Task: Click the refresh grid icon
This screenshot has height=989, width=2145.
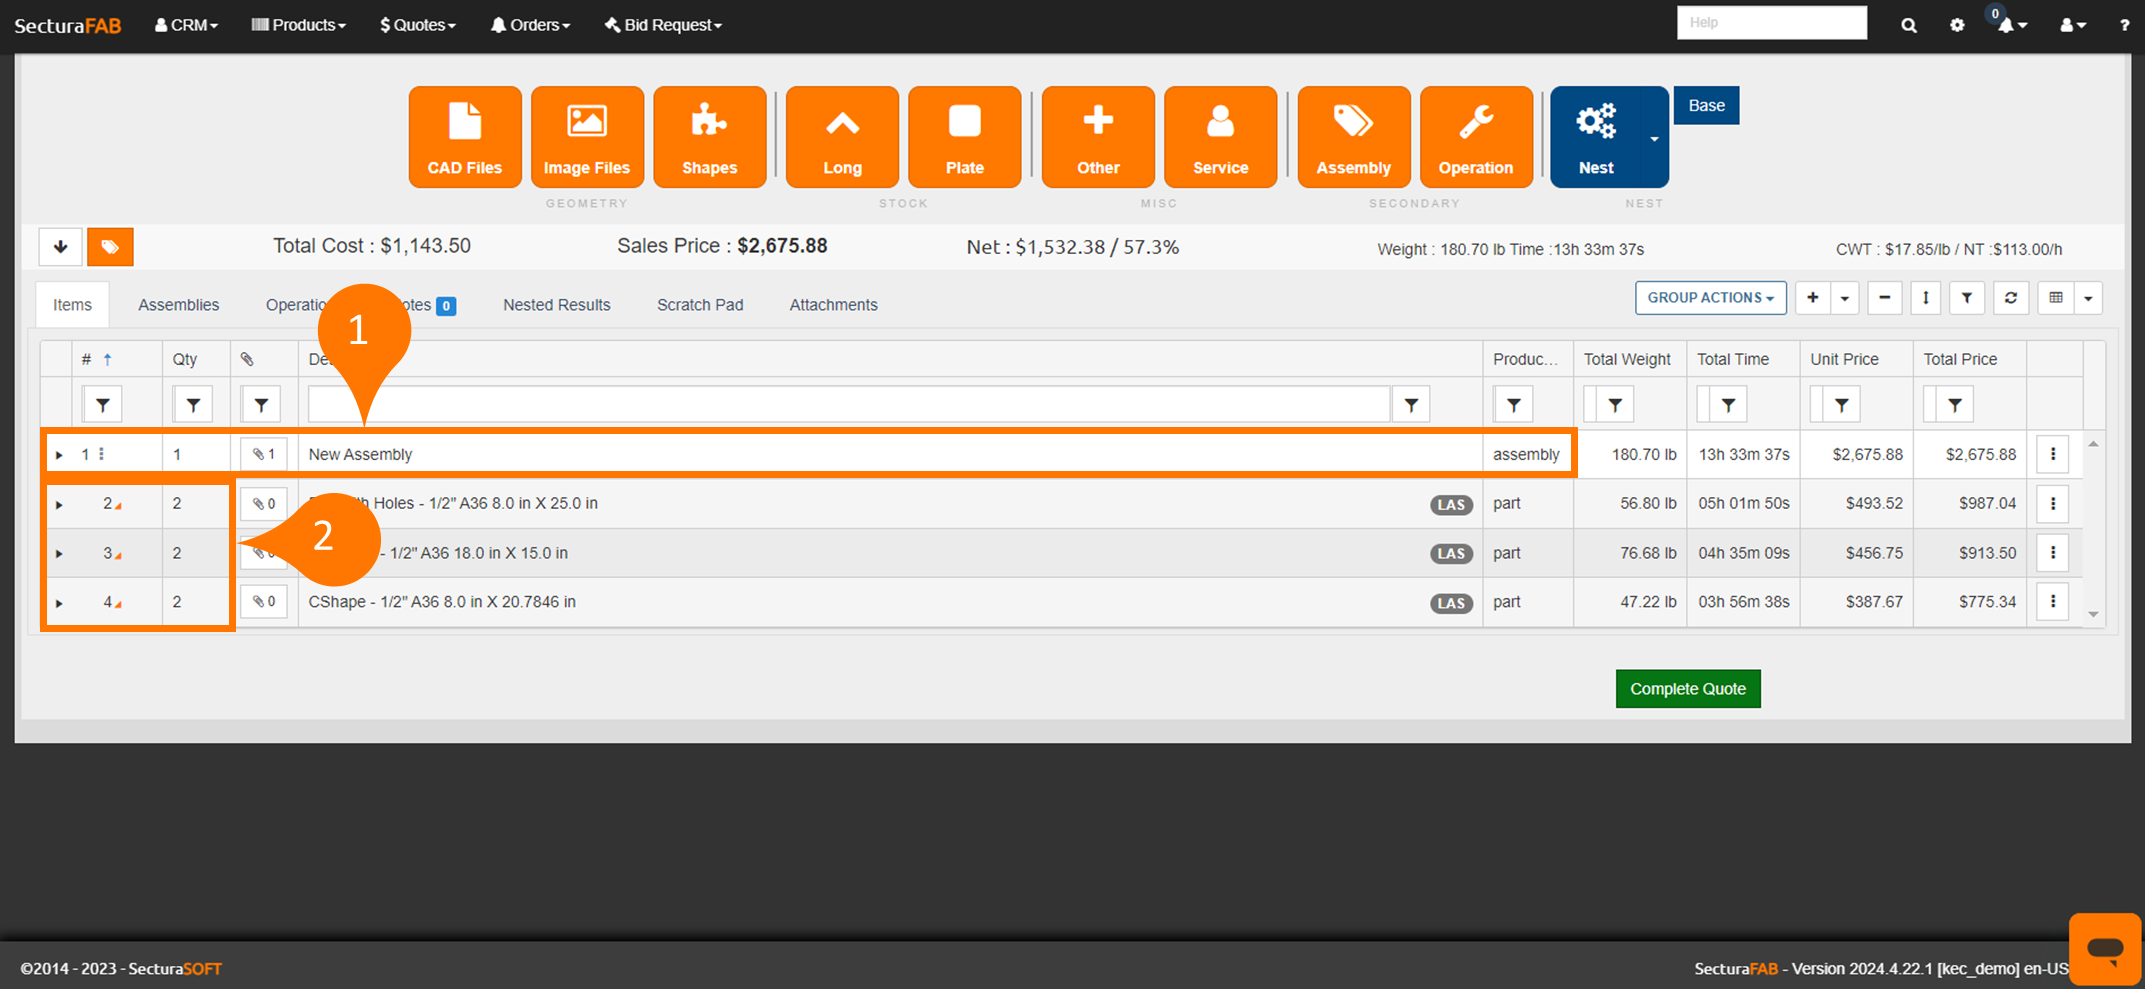Action: [x=2010, y=298]
